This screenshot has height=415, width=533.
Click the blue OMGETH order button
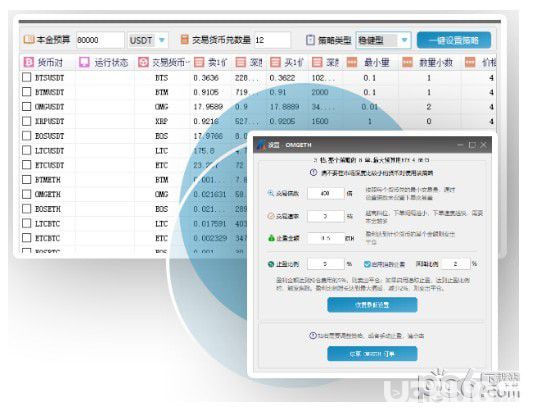coord(372,354)
